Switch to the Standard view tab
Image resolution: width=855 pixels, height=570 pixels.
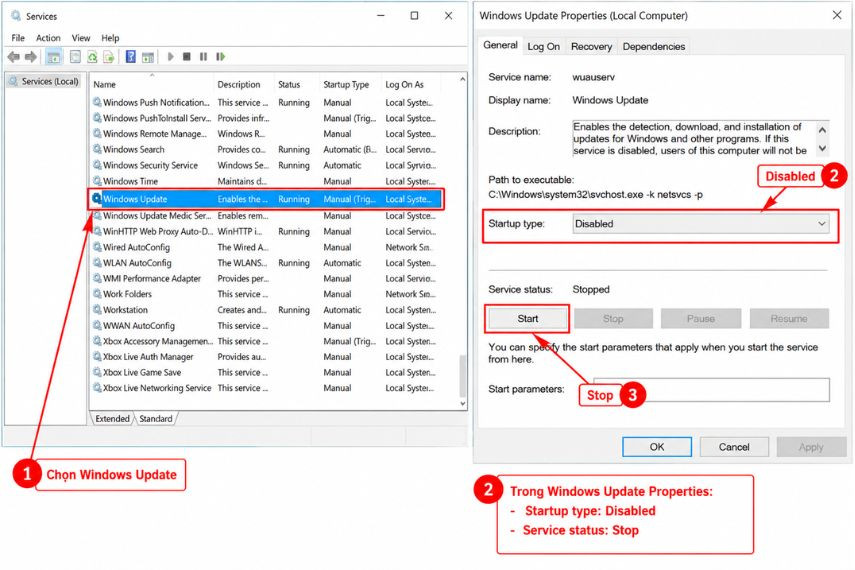click(156, 418)
